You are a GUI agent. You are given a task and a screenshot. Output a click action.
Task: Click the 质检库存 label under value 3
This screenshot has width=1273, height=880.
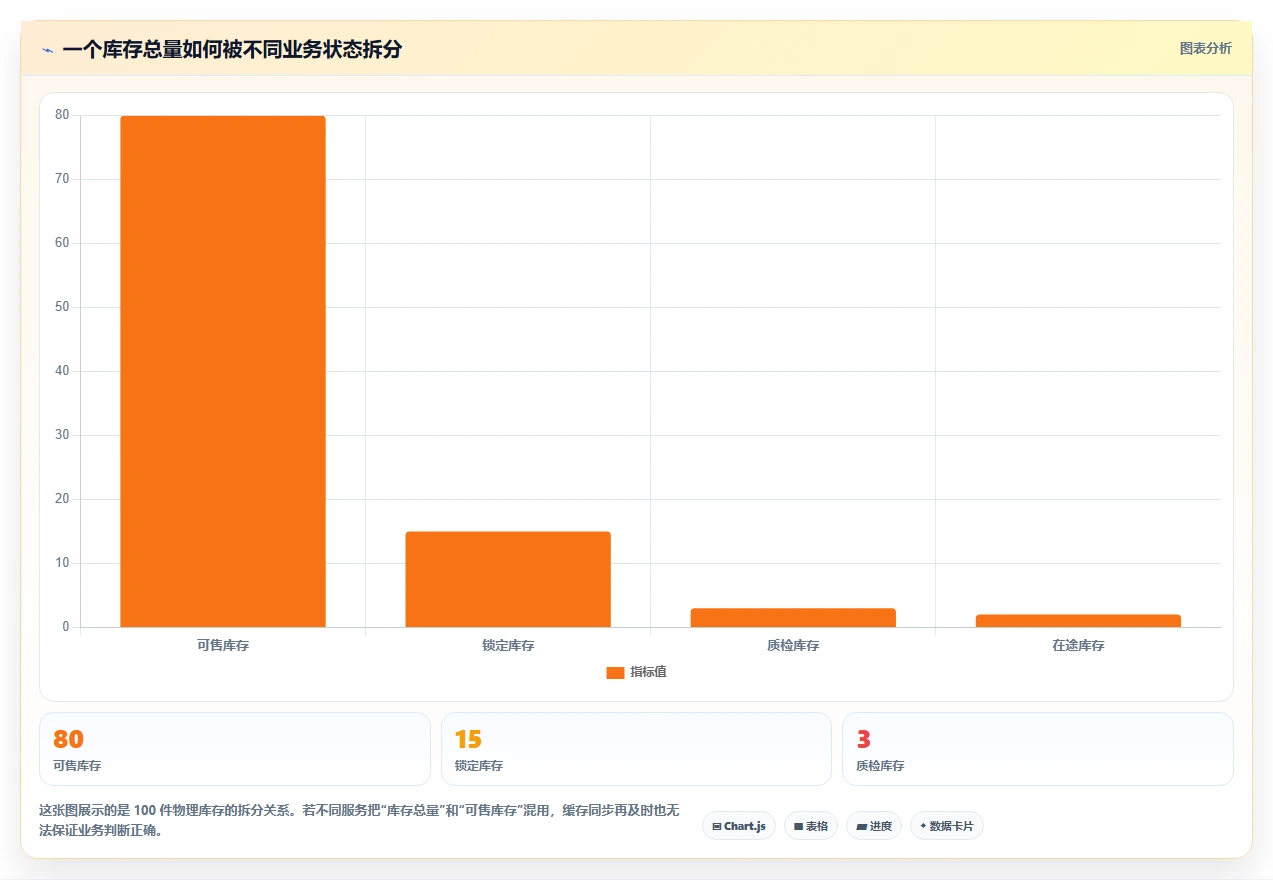tap(880, 766)
